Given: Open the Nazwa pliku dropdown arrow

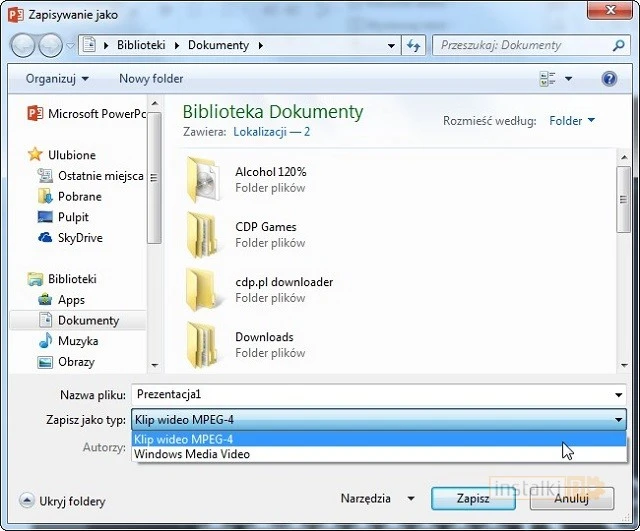Looking at the screenshot, I should [x=618, y=395].
